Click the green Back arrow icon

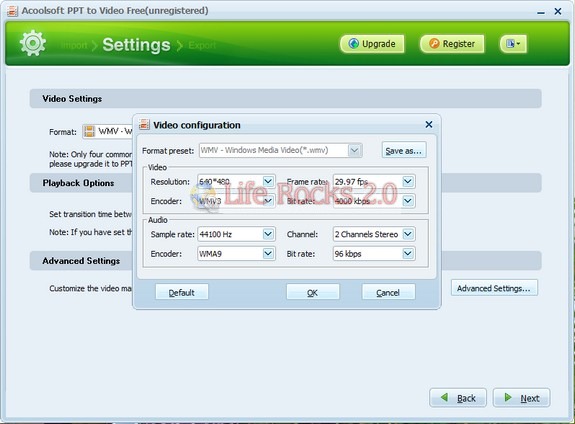tap(444, 397)
